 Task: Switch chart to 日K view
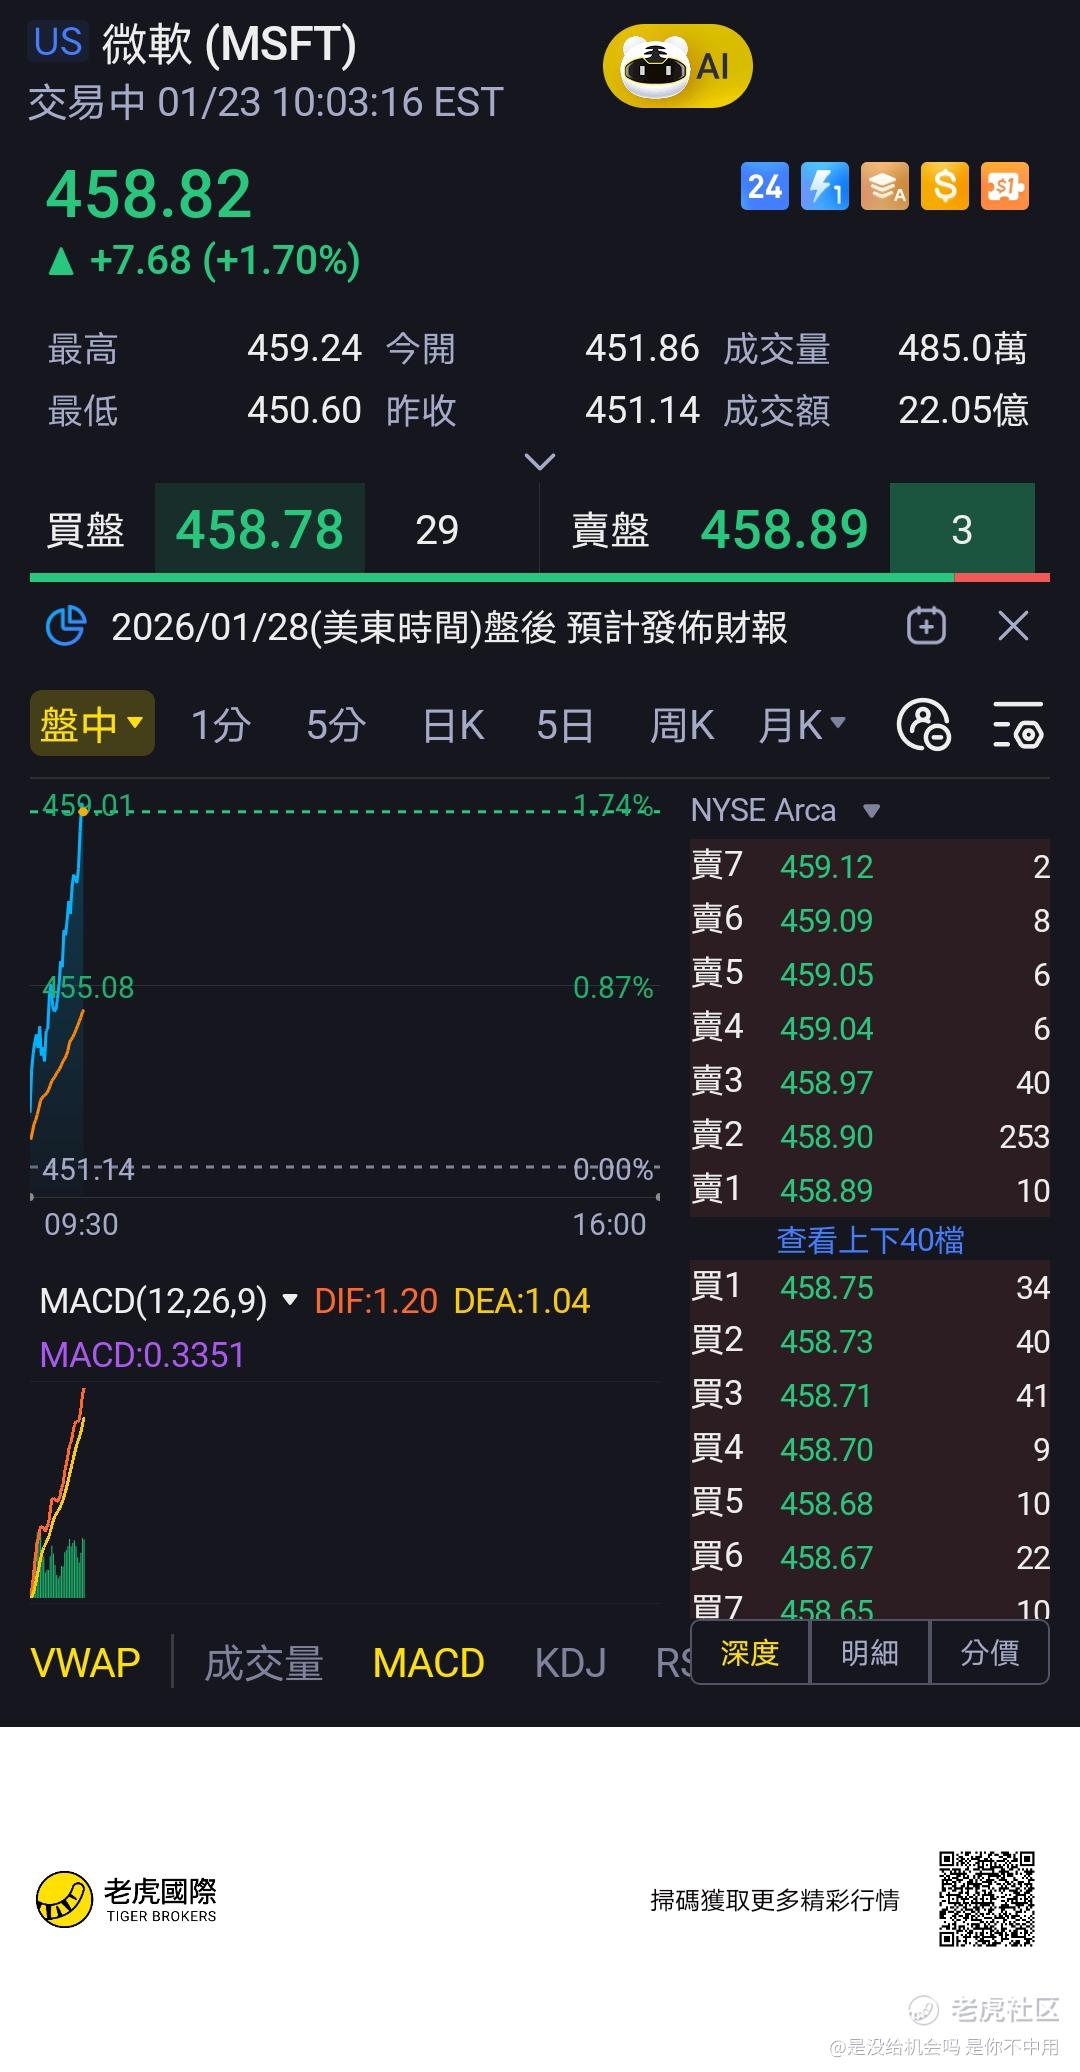[x=453, y=725]
